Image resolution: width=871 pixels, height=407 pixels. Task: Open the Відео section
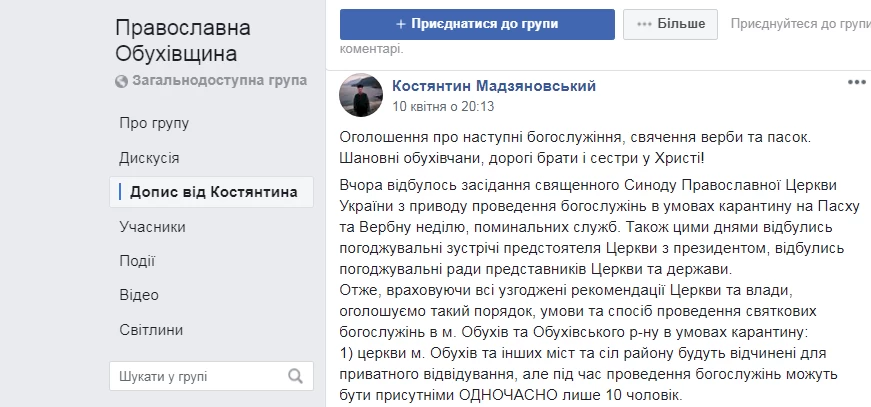[139, 295]
